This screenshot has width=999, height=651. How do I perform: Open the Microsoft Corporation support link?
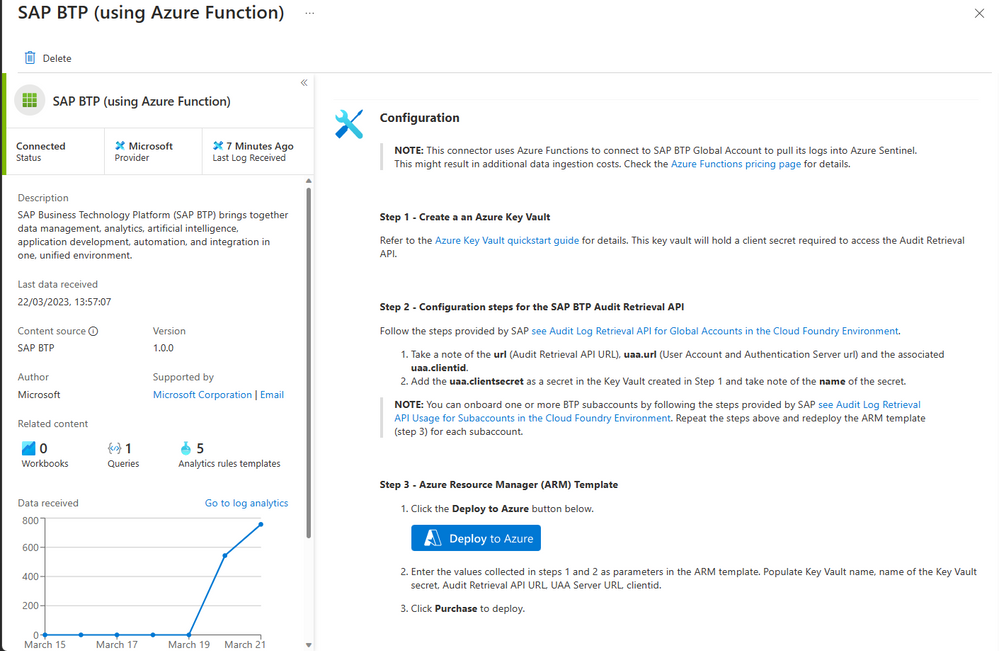(x=203, y=394)
